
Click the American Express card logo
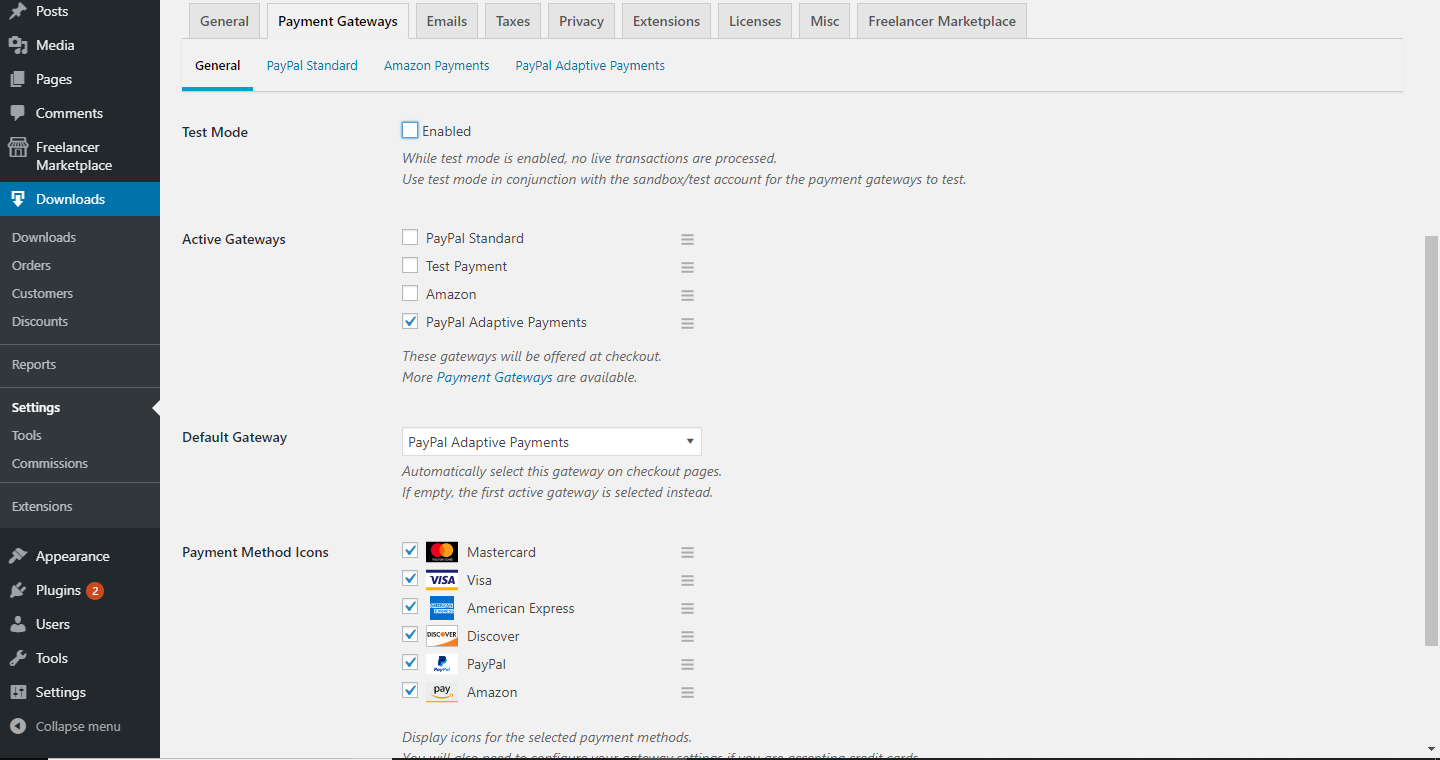(442, 608)
